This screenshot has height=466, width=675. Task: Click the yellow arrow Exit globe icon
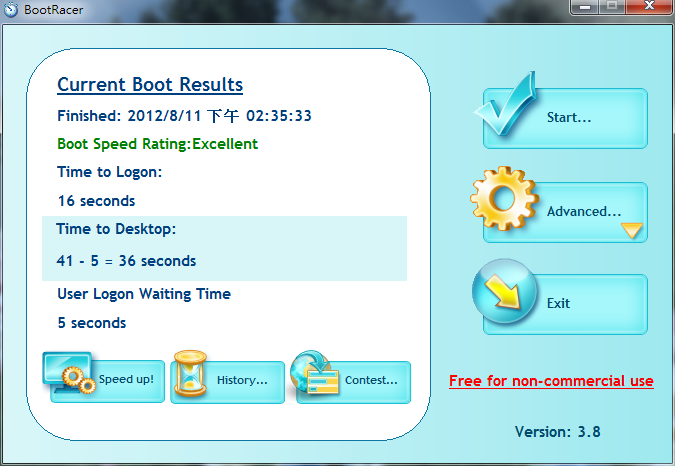pyautogui.click(x=505, y=291)
